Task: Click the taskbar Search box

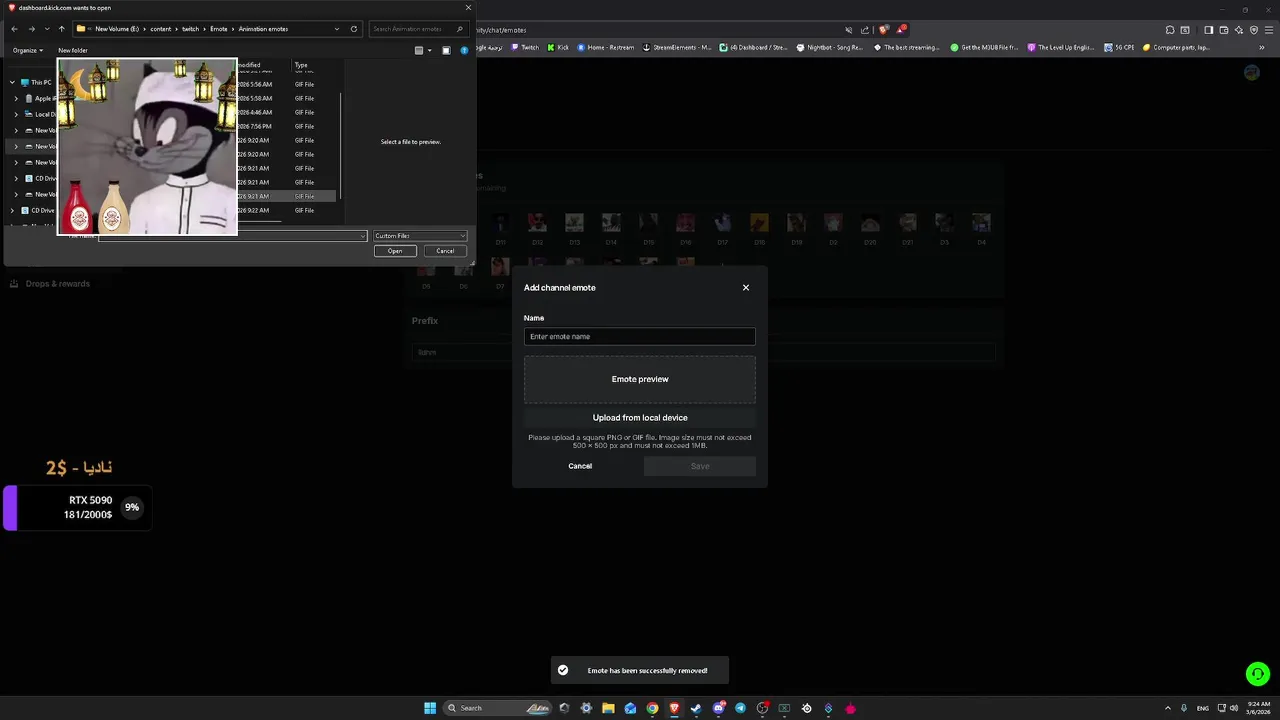Action: pos(498,708)
